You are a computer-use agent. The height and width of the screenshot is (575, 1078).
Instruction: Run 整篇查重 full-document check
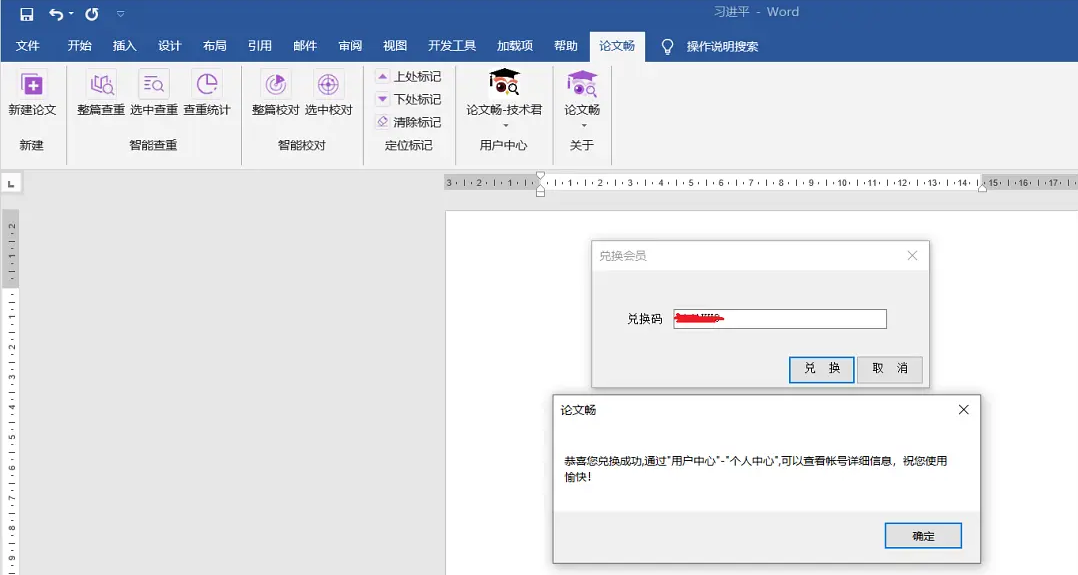pyautogui.click(x=101, y=94)
